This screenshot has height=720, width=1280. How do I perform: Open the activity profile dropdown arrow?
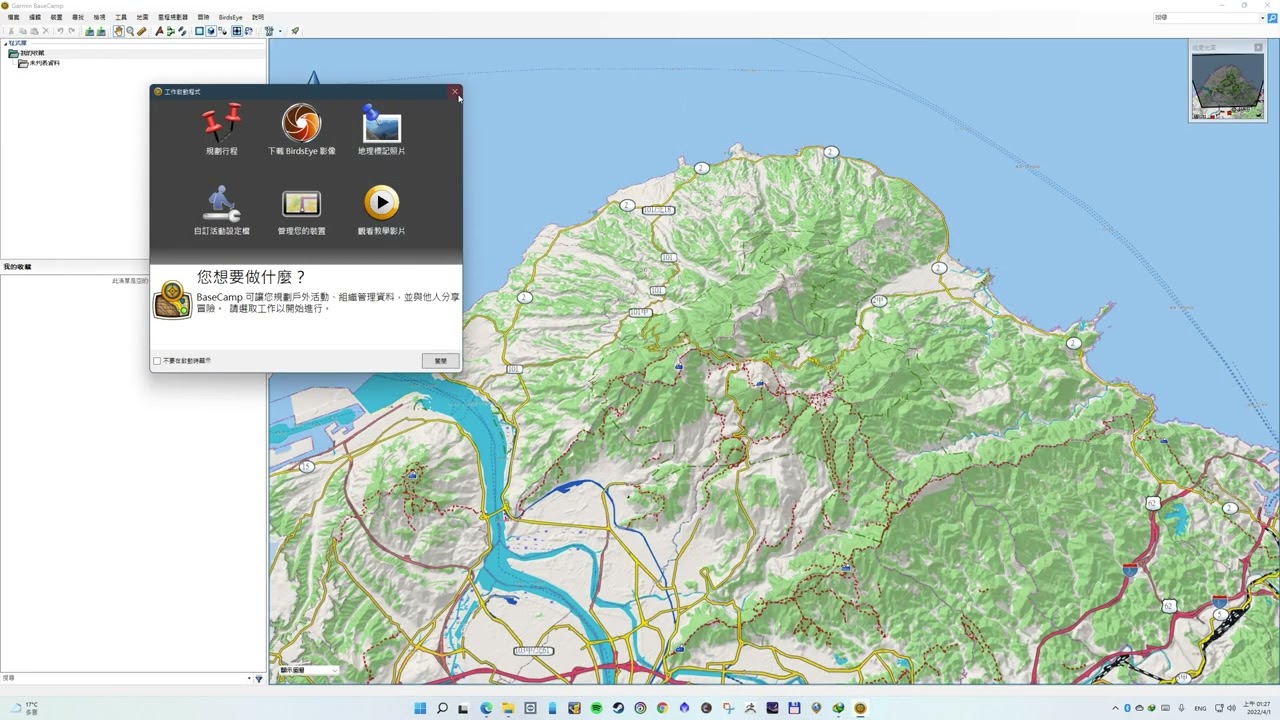pyautogui.click(x=280, y=31)
